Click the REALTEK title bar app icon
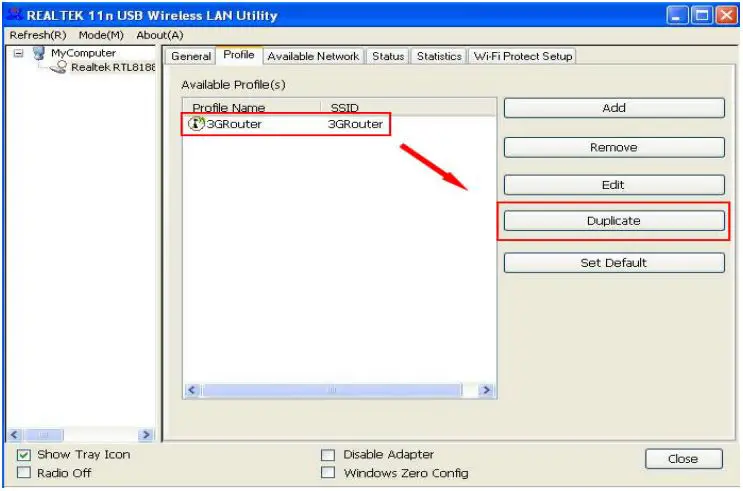This screenshot has width=743, height=491. (15, 15)
